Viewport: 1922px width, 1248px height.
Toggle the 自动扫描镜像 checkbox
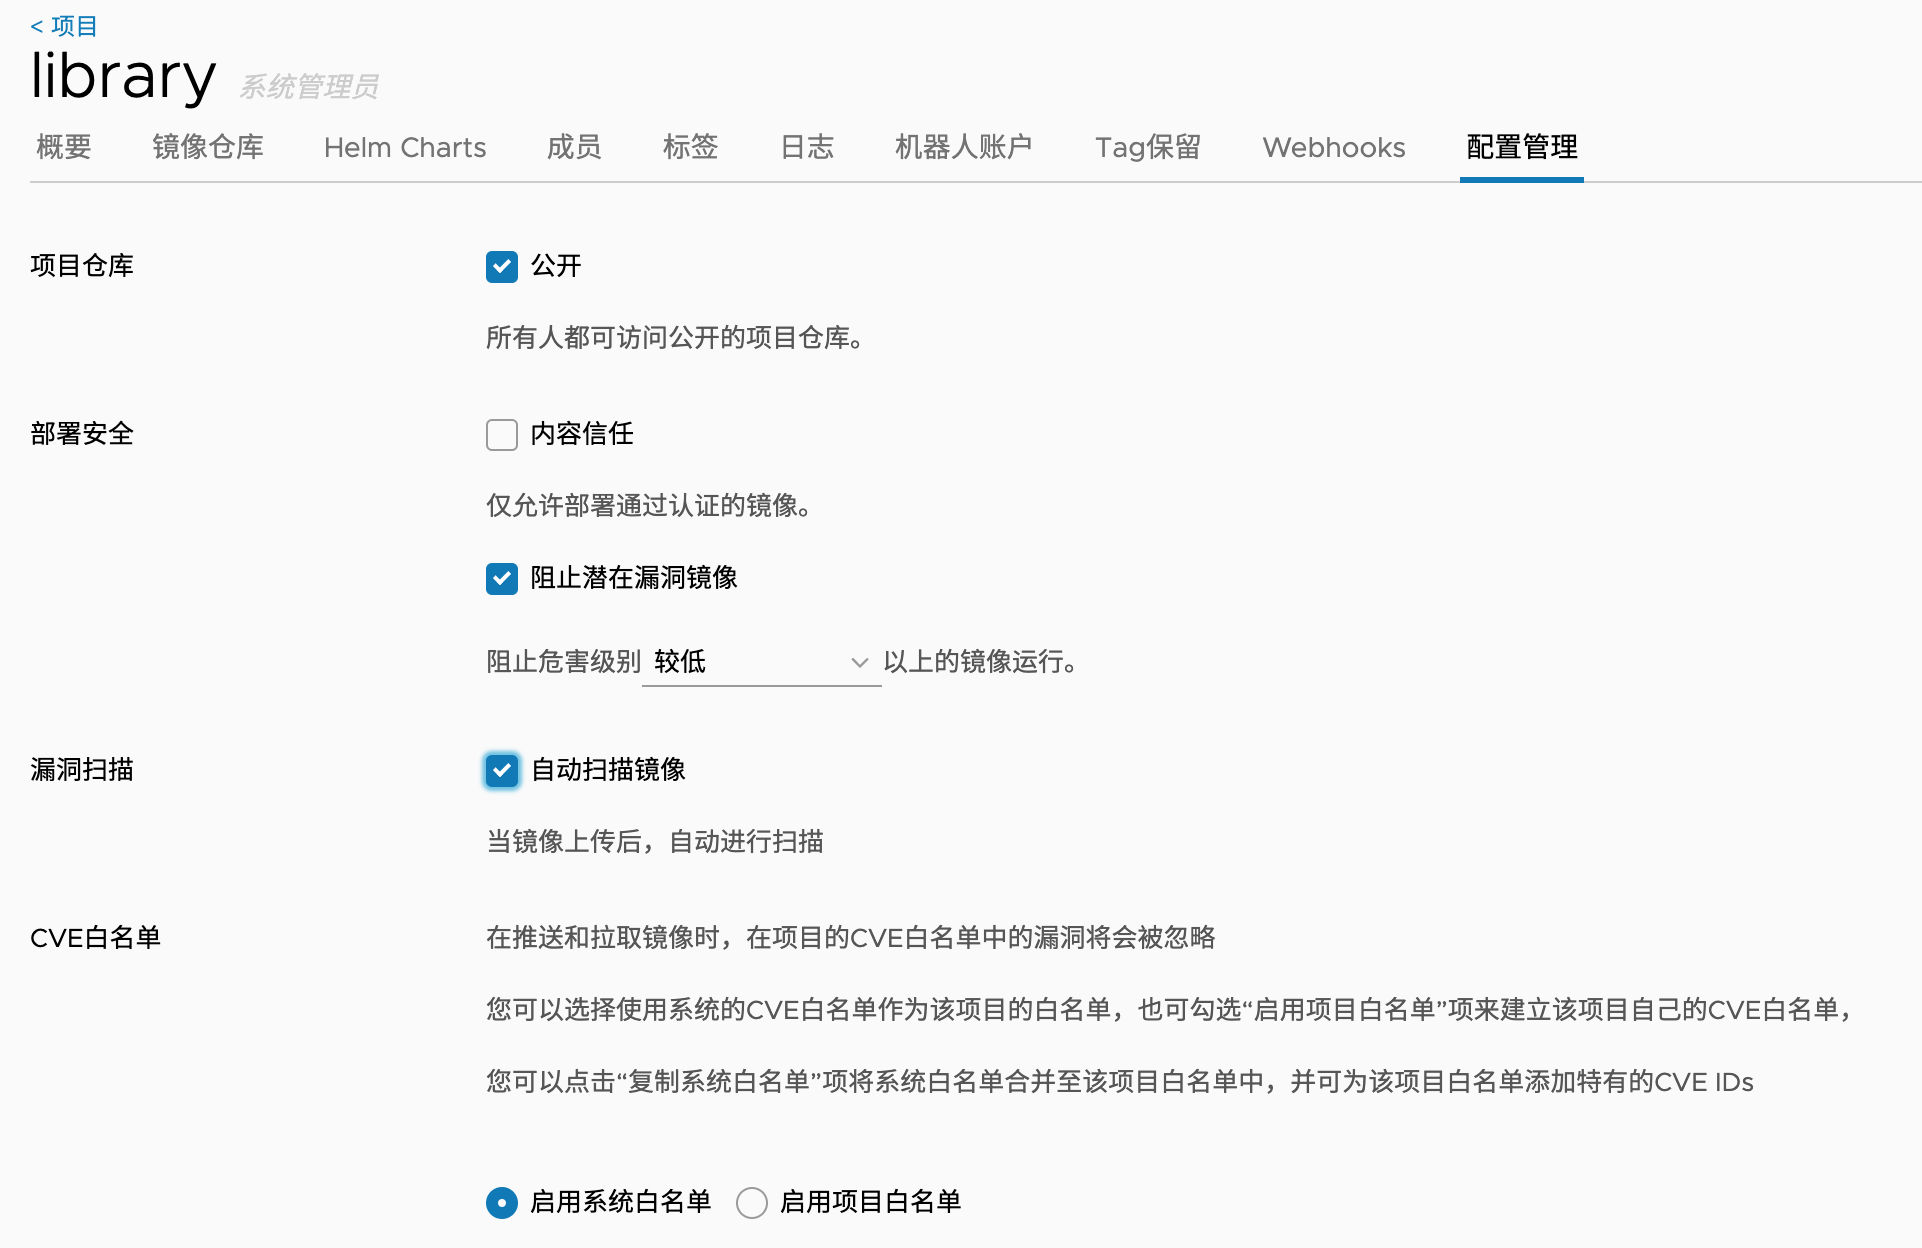[502, 771]
